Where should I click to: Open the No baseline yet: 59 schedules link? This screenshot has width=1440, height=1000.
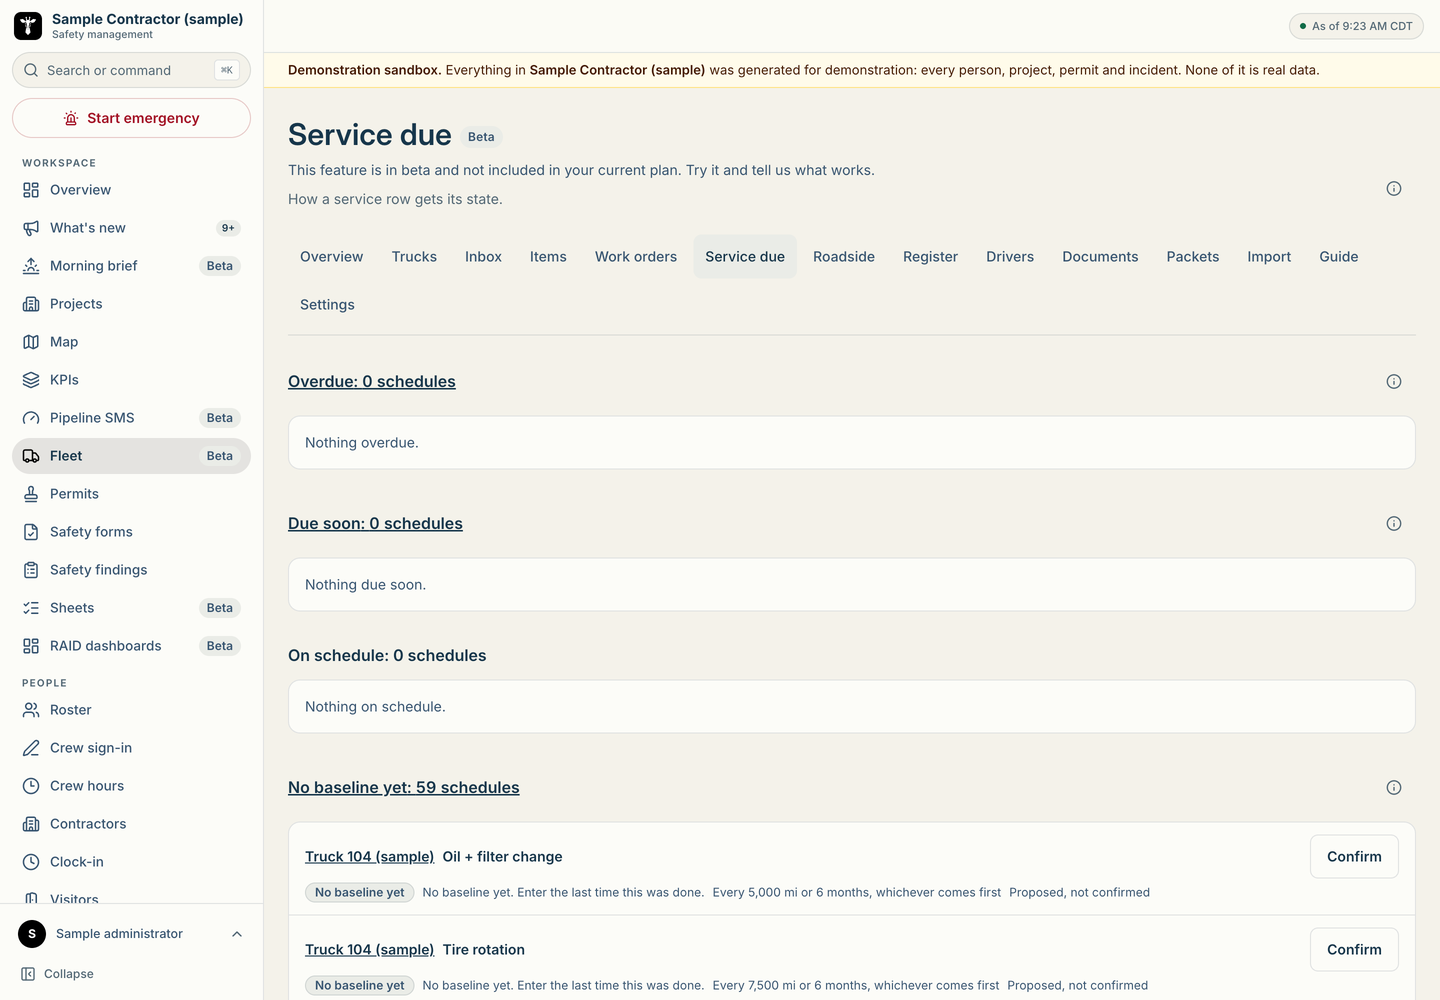pos(404,788)
